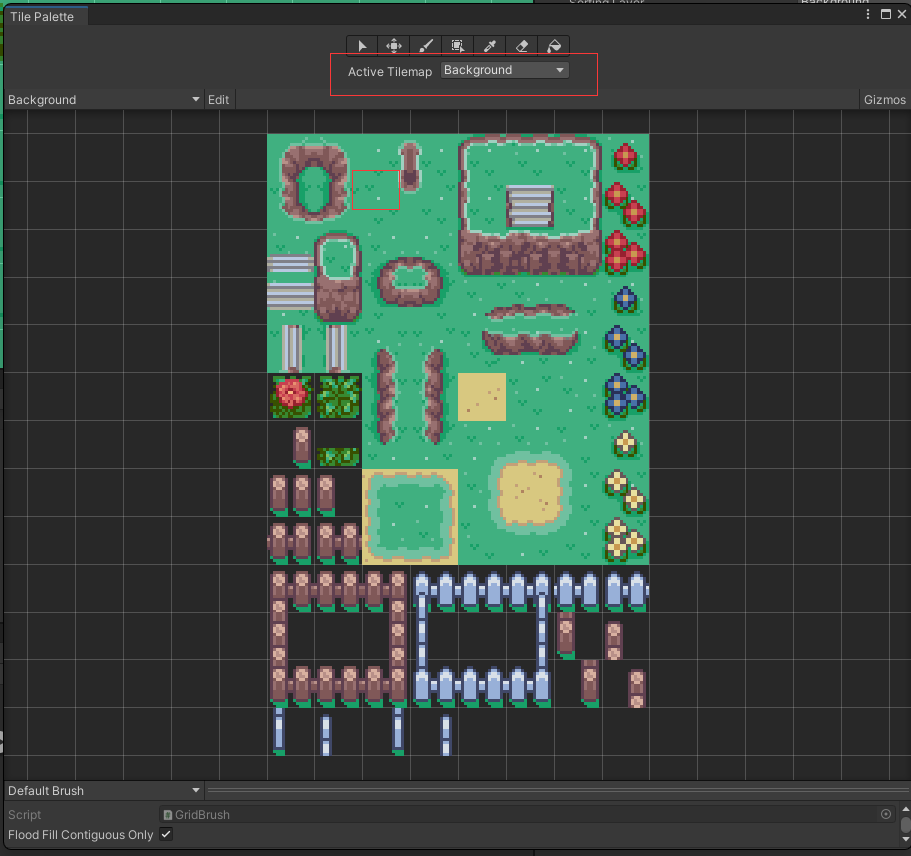Click the Edit palette button
The width and height of the screenshot is (911, 856).
(x=218, y=100)
